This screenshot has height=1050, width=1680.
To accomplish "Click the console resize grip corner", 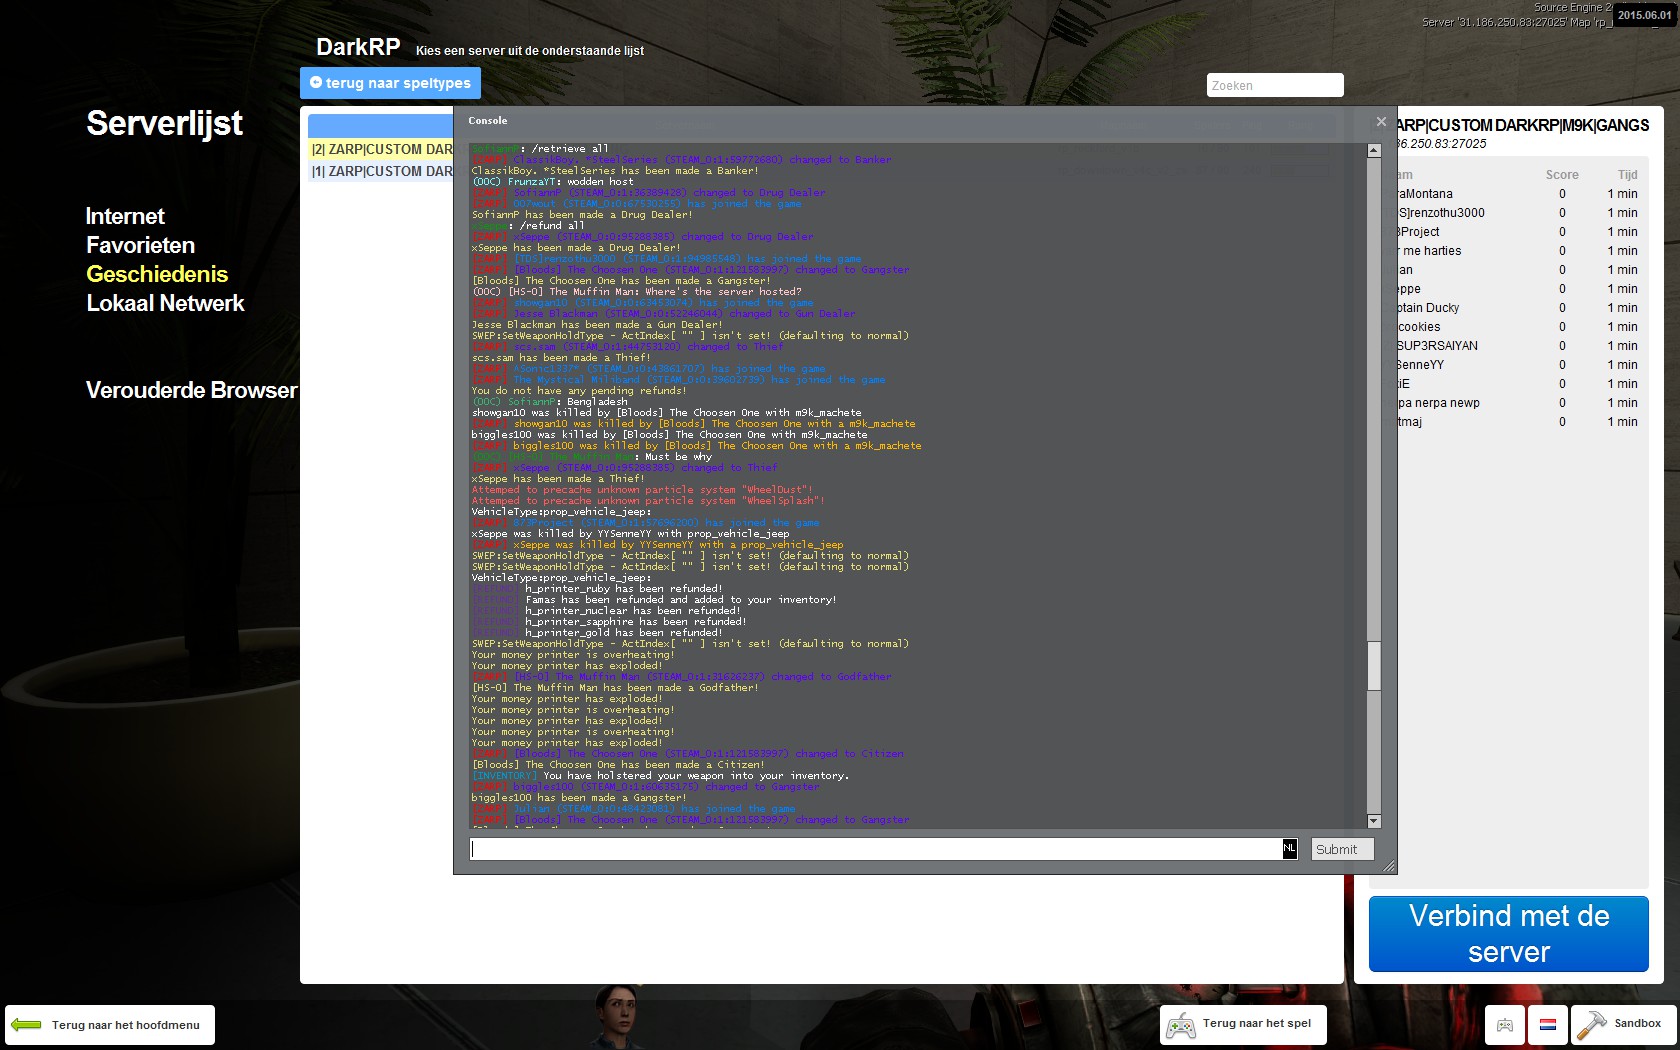I will 1389,866.
